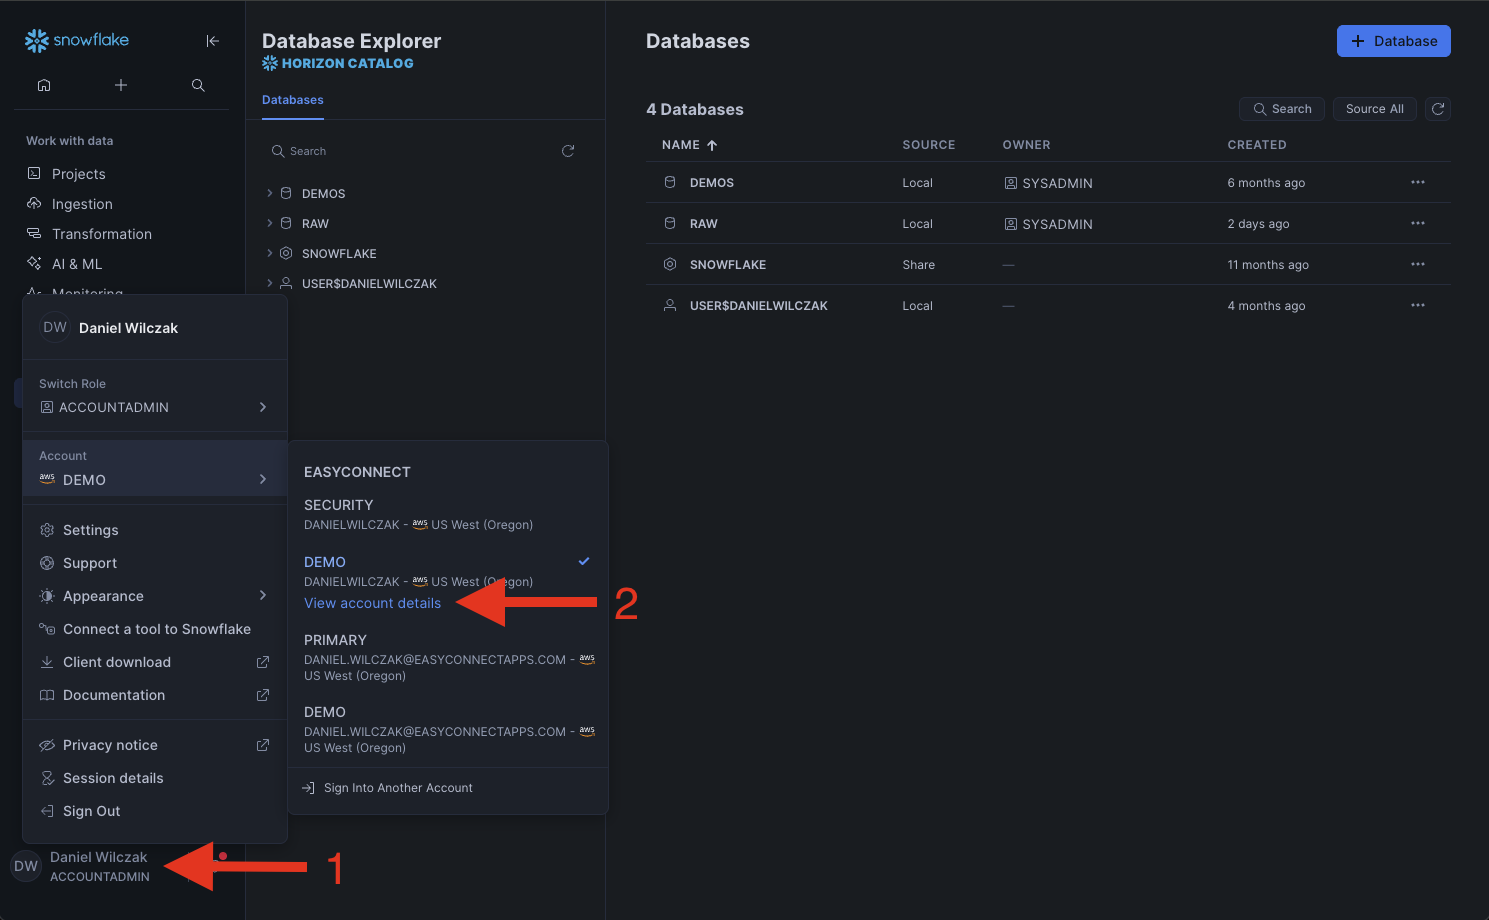Click the plus create icon in sidebar
The width and height of the screenshot is (1489, 920).
[121, 85]
